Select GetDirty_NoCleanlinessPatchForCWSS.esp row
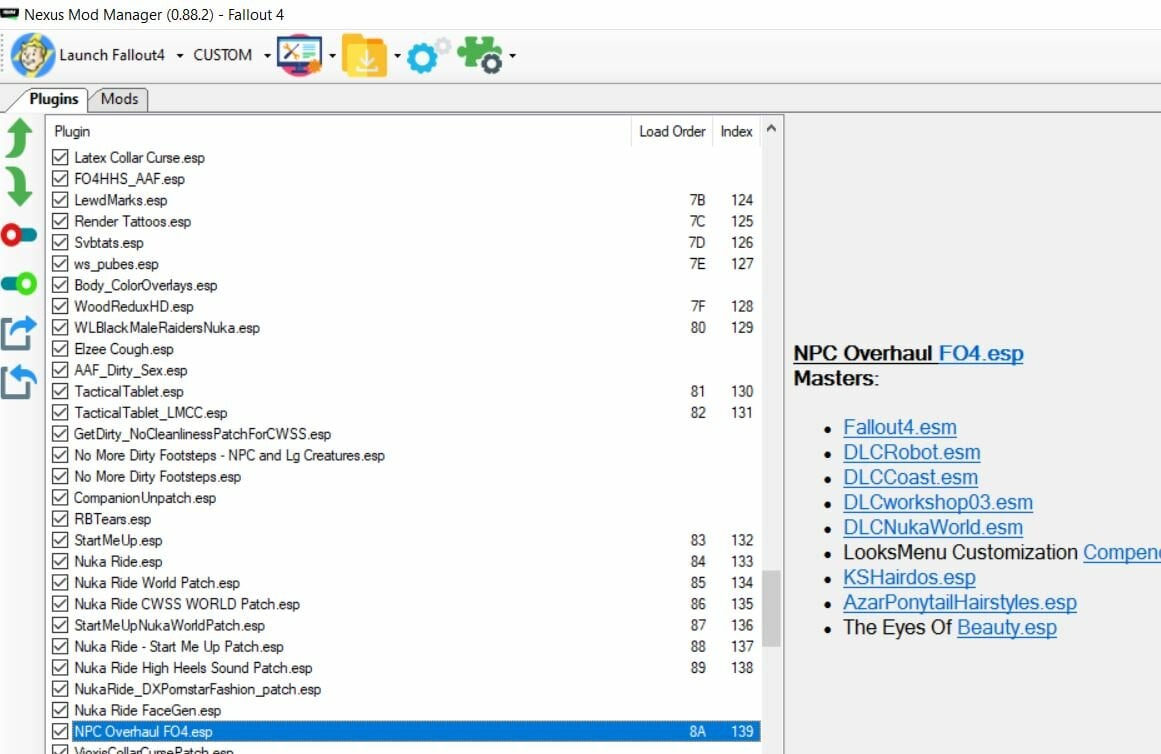The image size is (1161, 754). point(406,434)
